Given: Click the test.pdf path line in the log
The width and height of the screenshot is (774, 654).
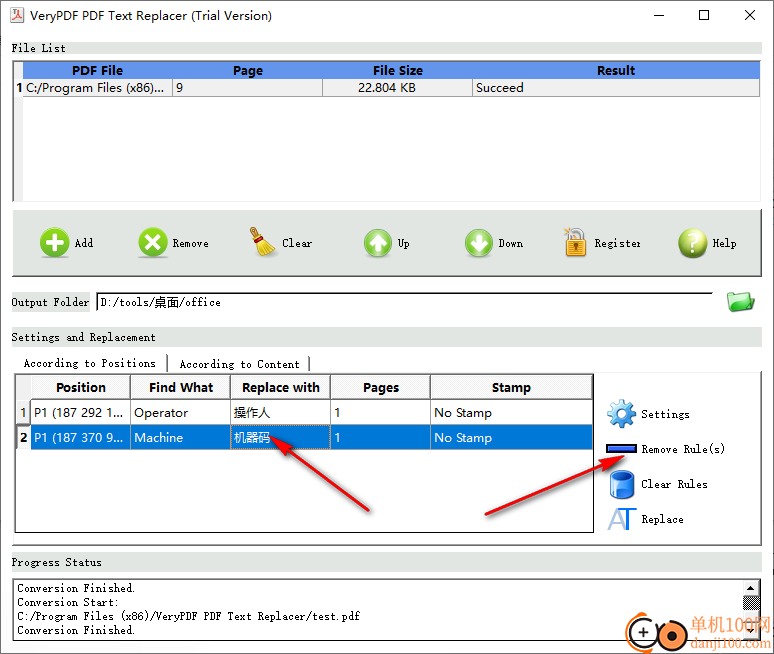Looking at the screenshot, I should coord(189,616).
